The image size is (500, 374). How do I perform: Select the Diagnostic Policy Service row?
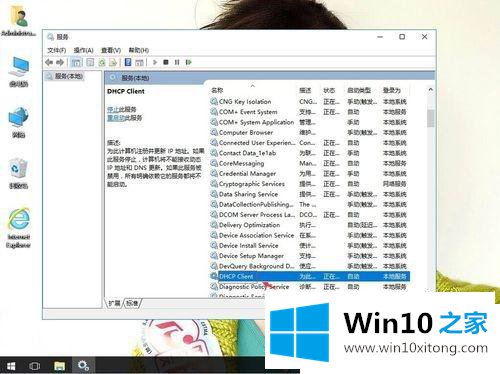pos(309,287)
